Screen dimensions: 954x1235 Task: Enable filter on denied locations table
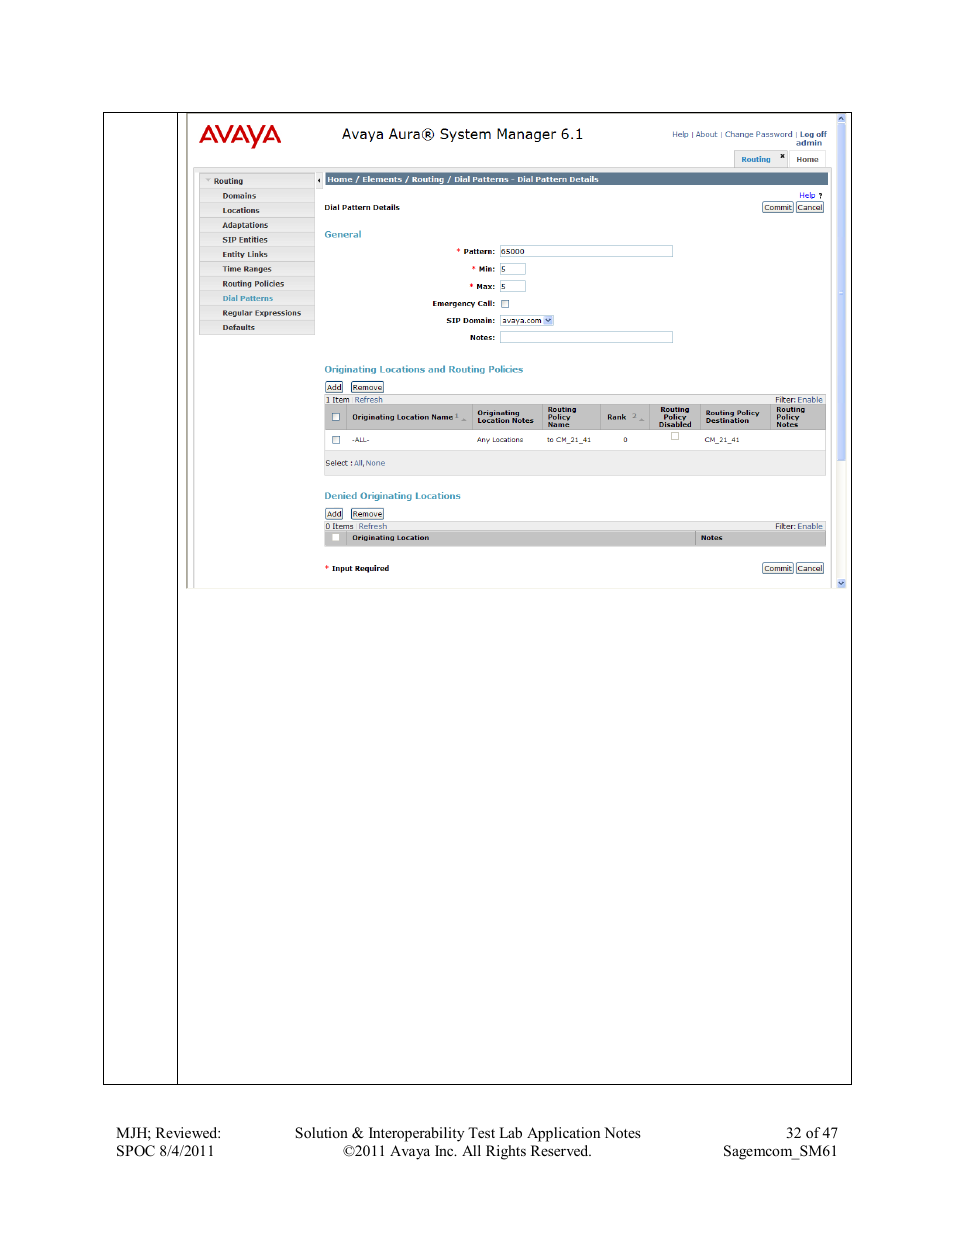[810, 526]
